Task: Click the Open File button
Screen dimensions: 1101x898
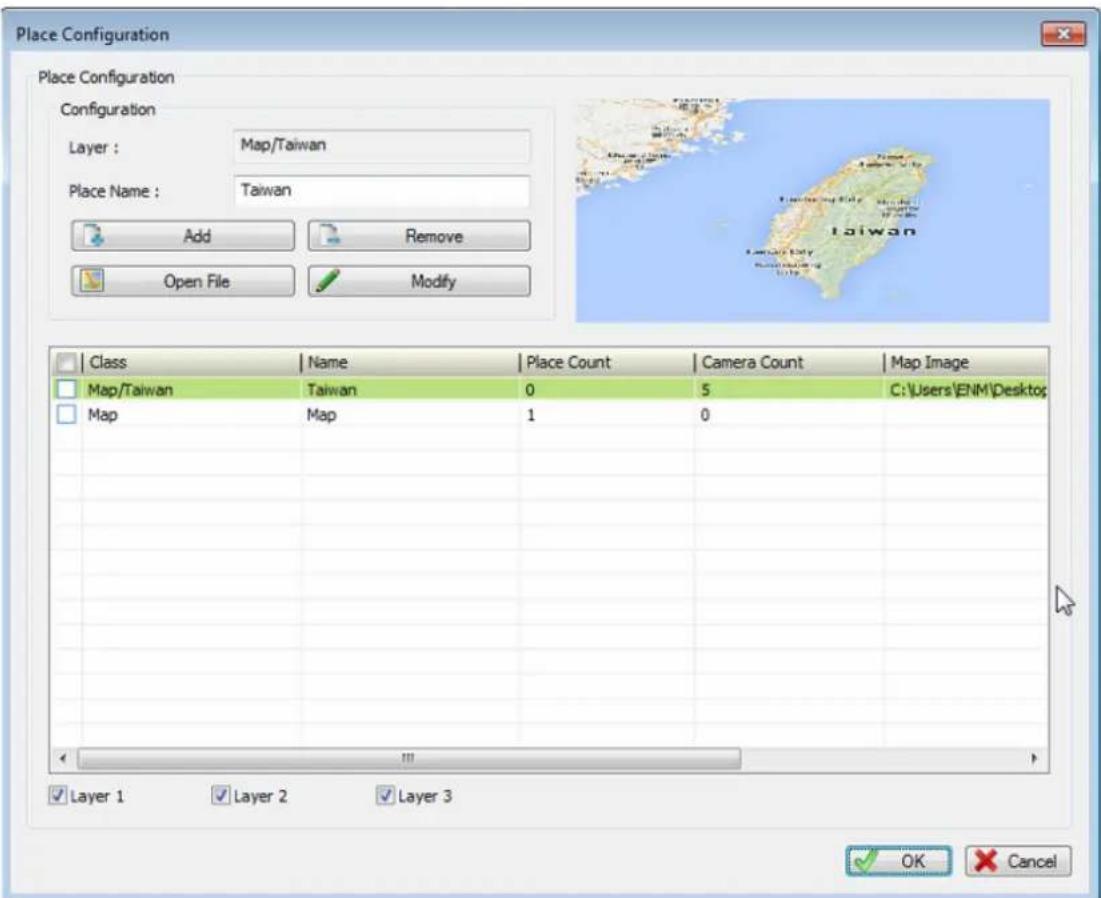Action: point(183,281)
